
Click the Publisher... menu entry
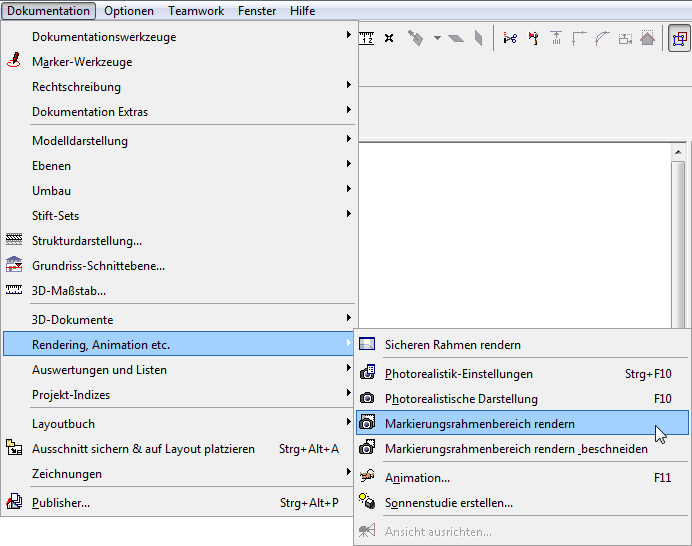[179, 502]
